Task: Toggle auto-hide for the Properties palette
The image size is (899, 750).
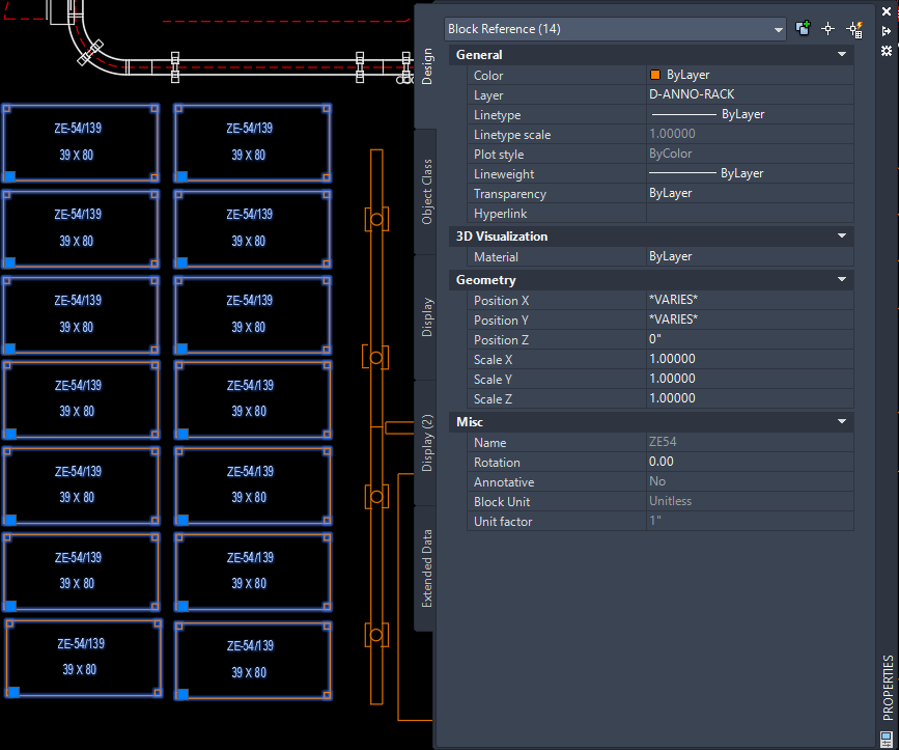Action: (886, 31)
